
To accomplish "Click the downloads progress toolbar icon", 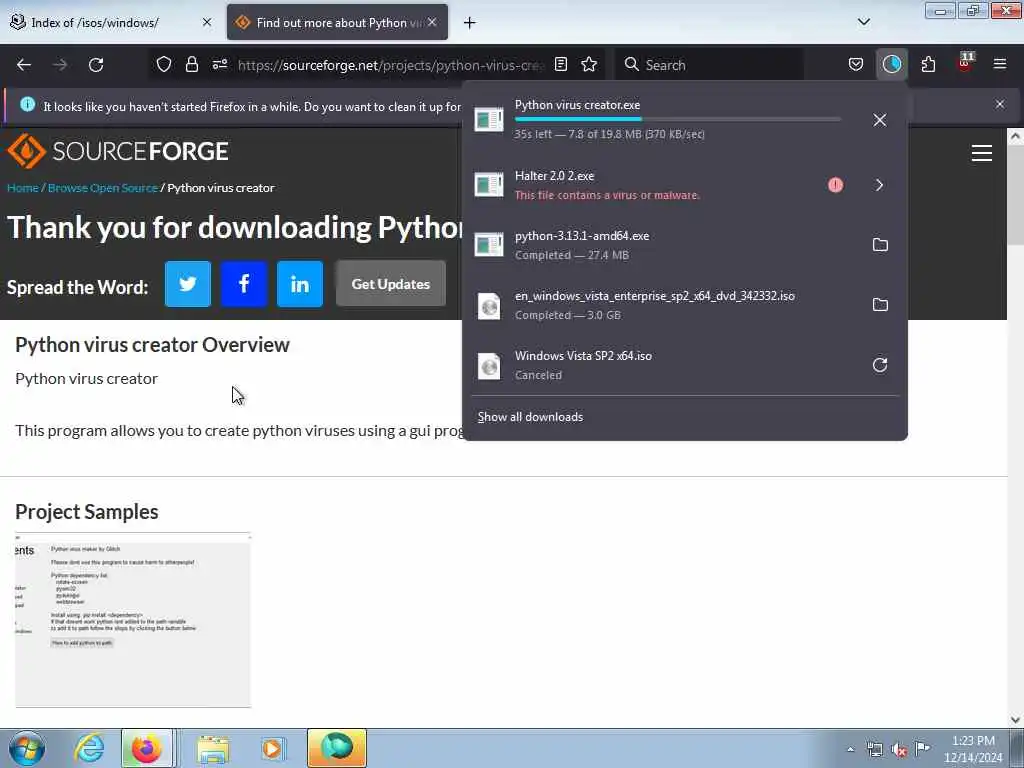I will click(891, 65).
